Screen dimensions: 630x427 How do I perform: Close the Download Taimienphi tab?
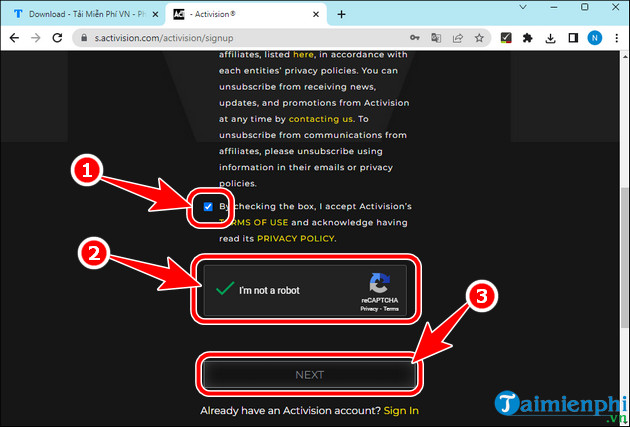155,14
